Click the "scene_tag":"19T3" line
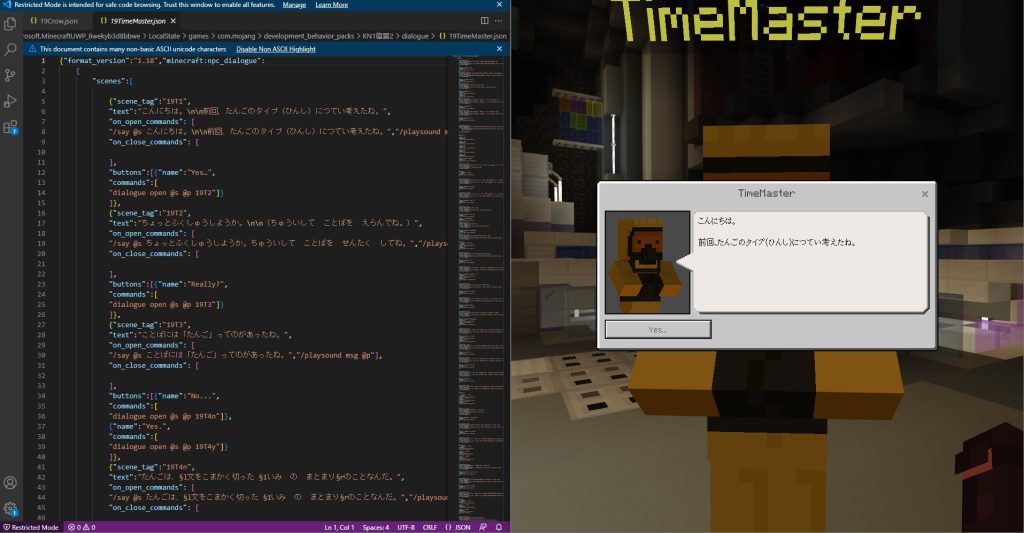Screen dimensions: 1024x533 (150, 325)
